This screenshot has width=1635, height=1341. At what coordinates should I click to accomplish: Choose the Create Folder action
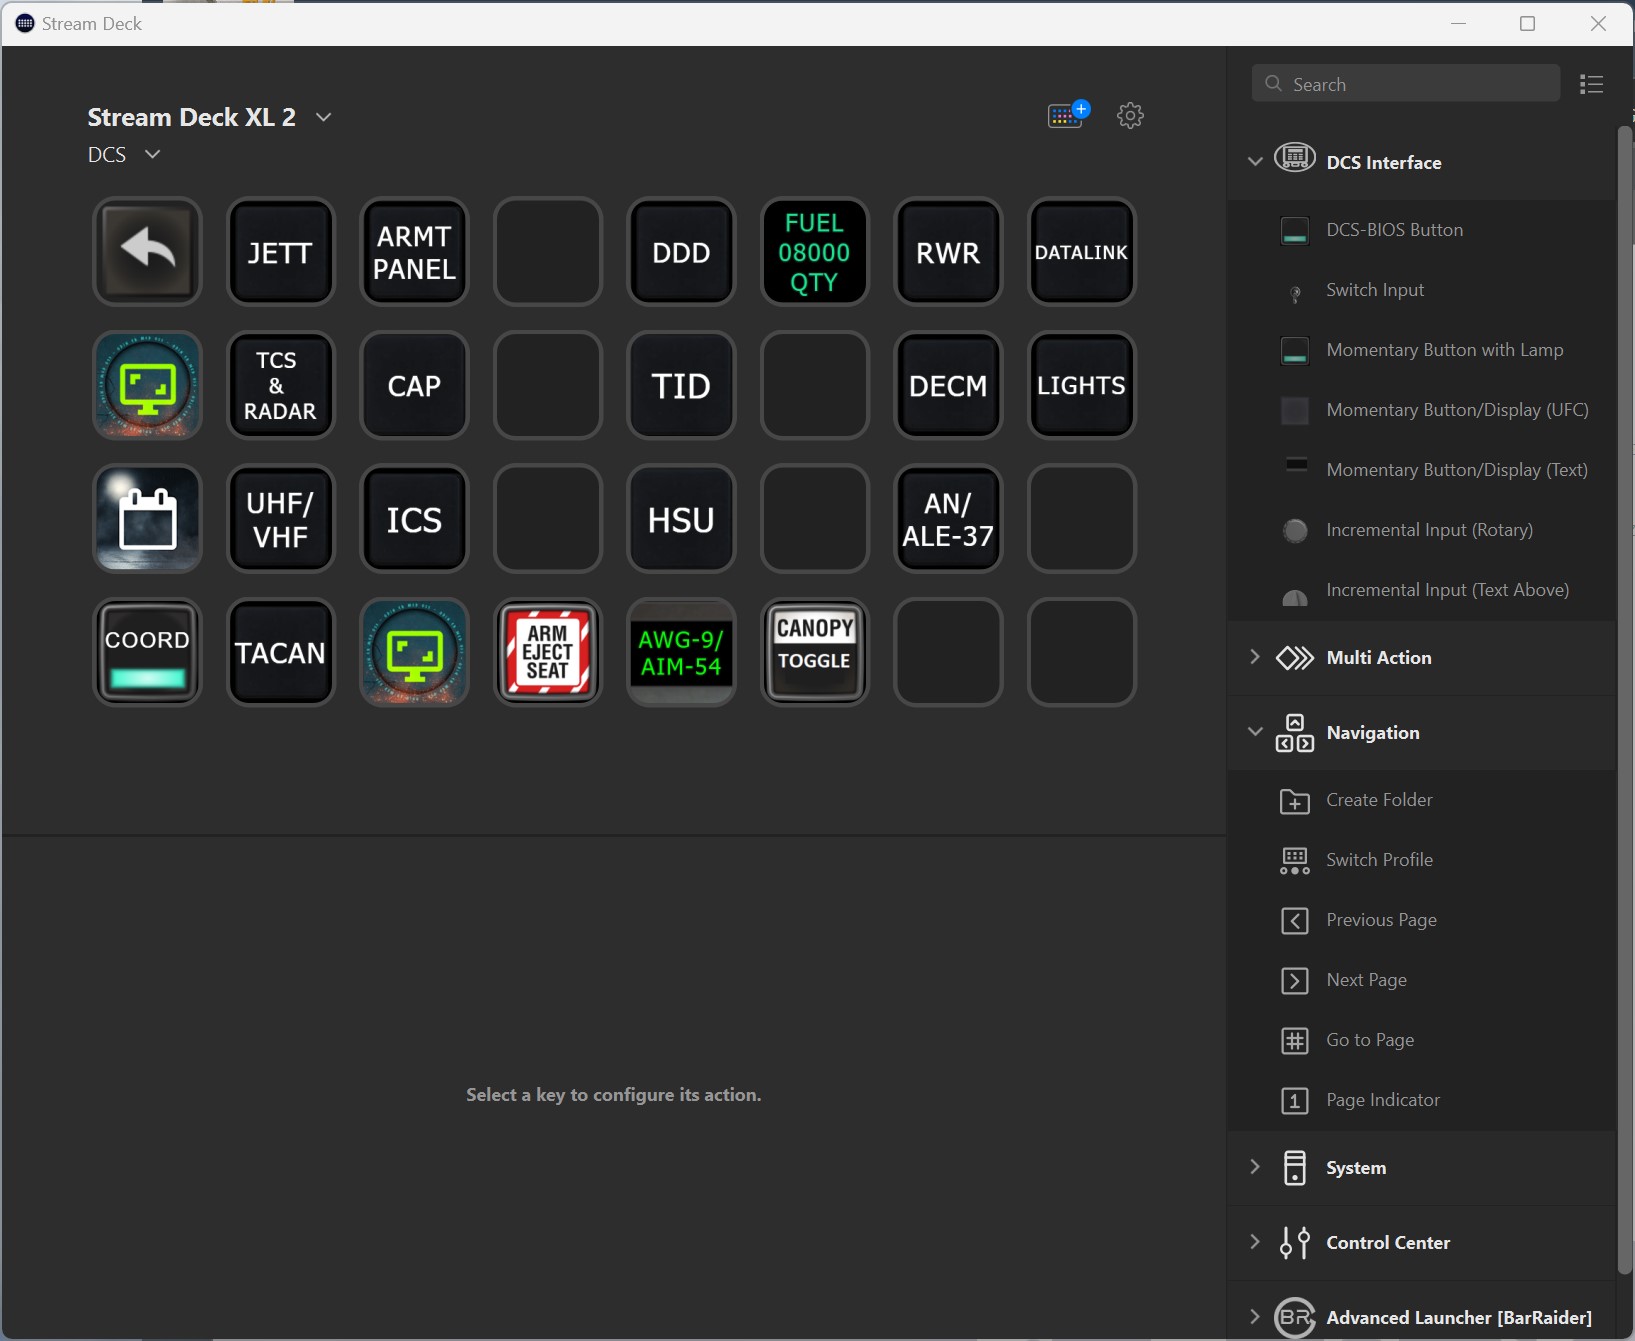[1379, 800]
